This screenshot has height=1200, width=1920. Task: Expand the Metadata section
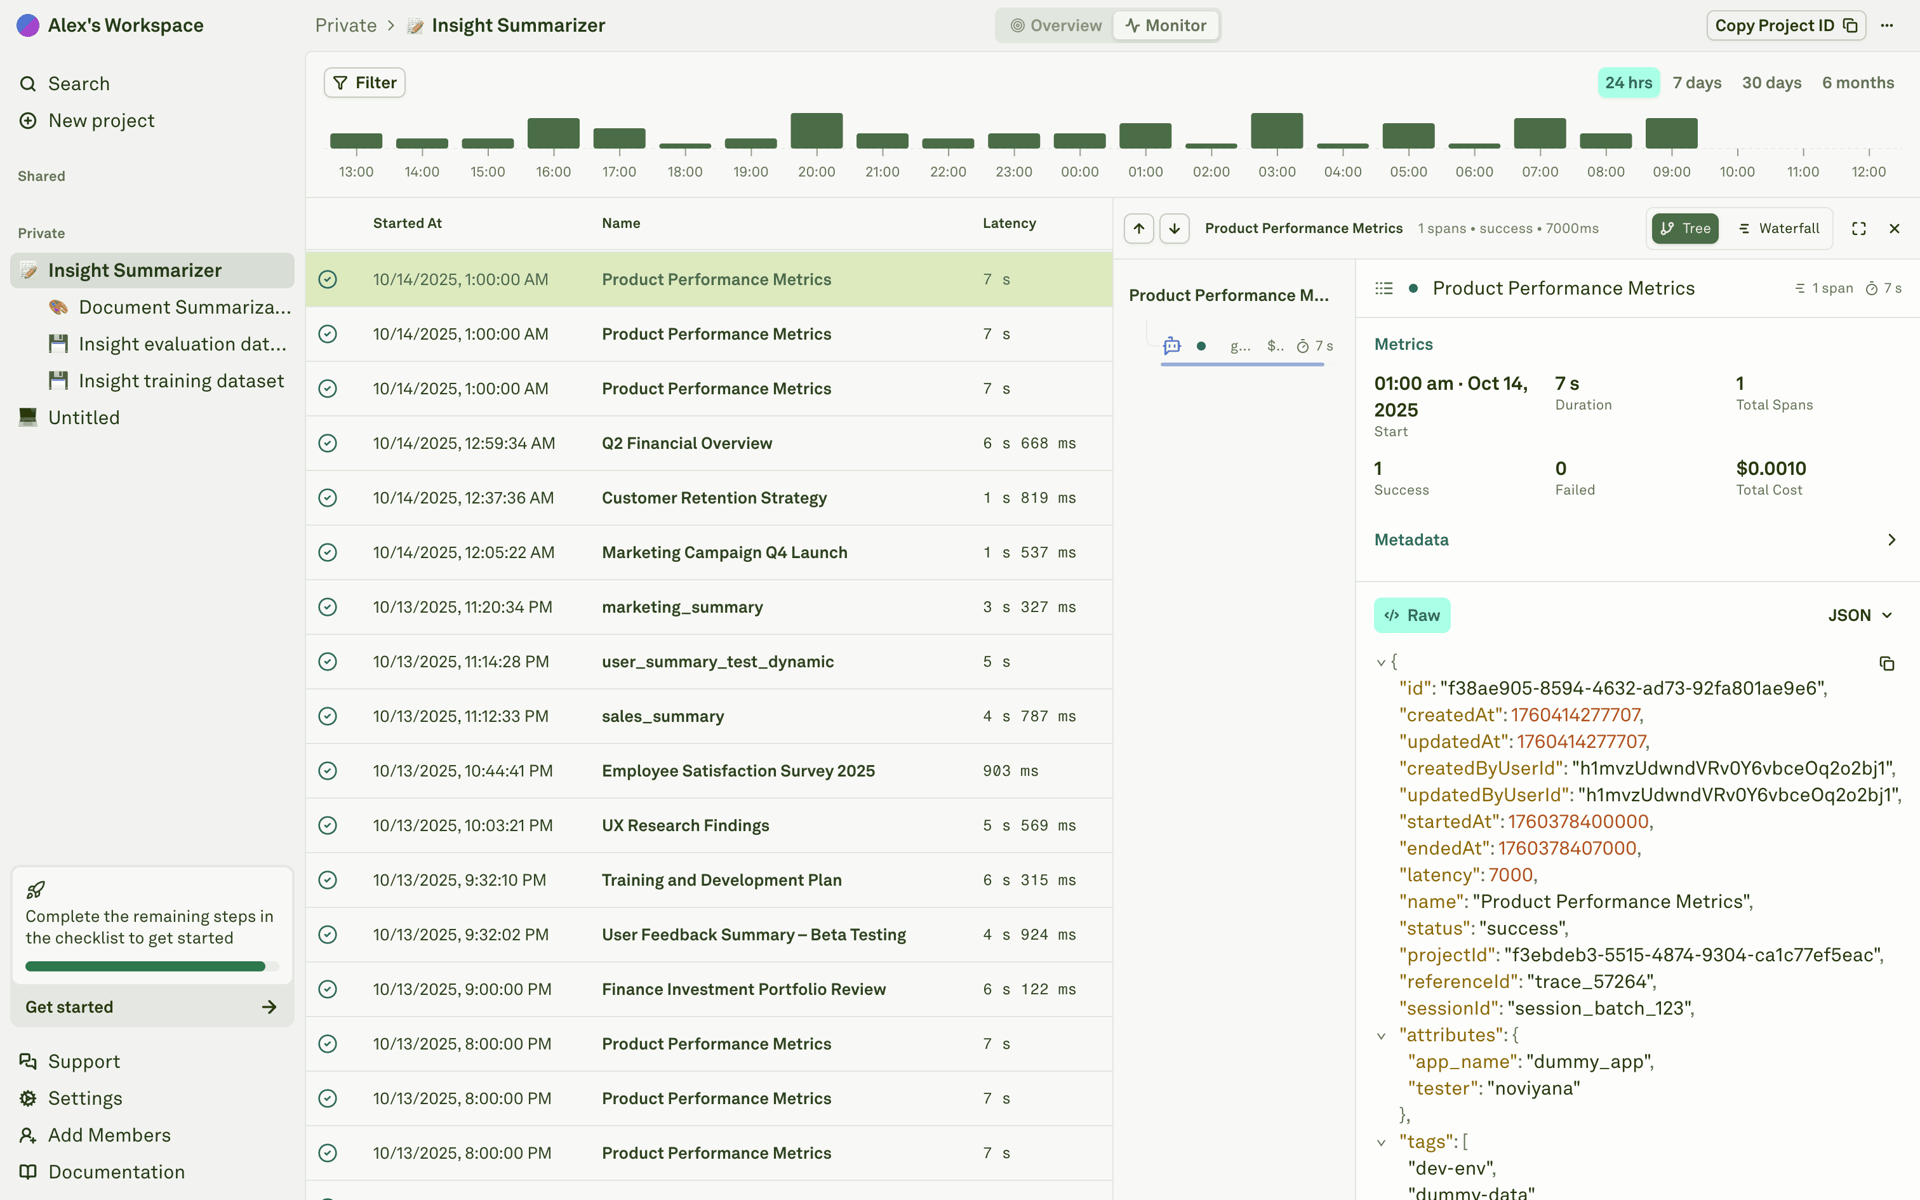tap(1637, 540)
